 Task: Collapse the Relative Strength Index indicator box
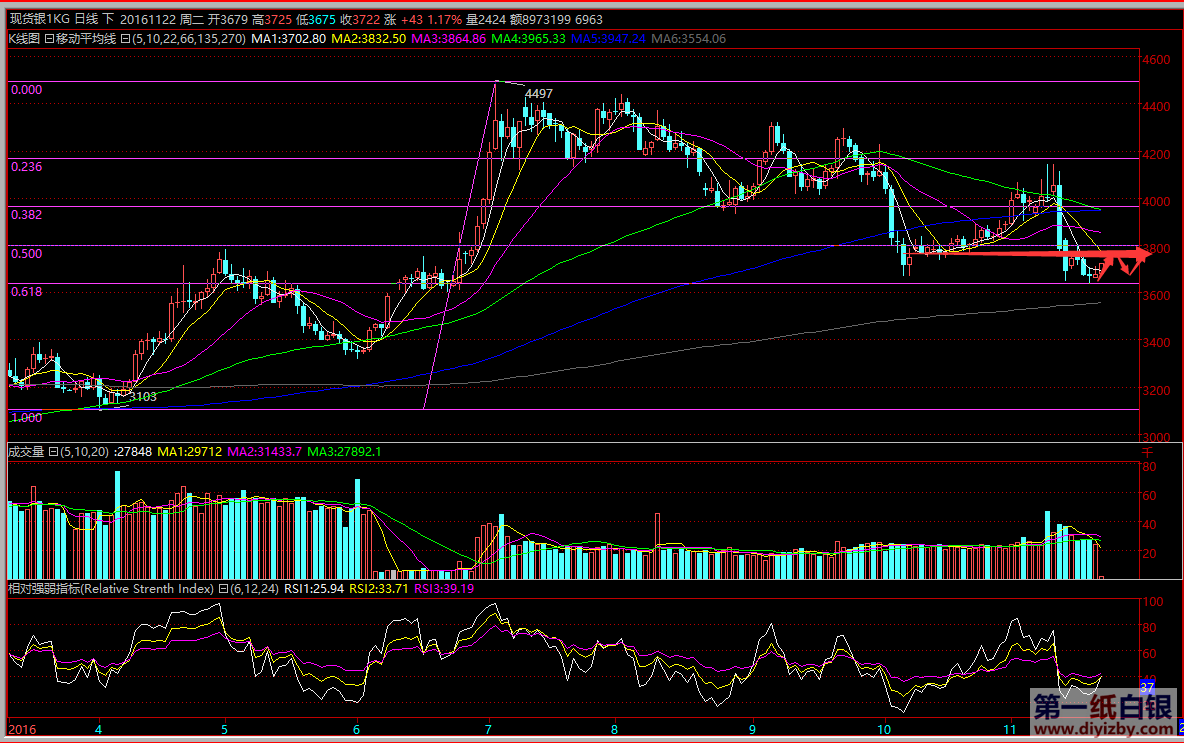(223, 589)
